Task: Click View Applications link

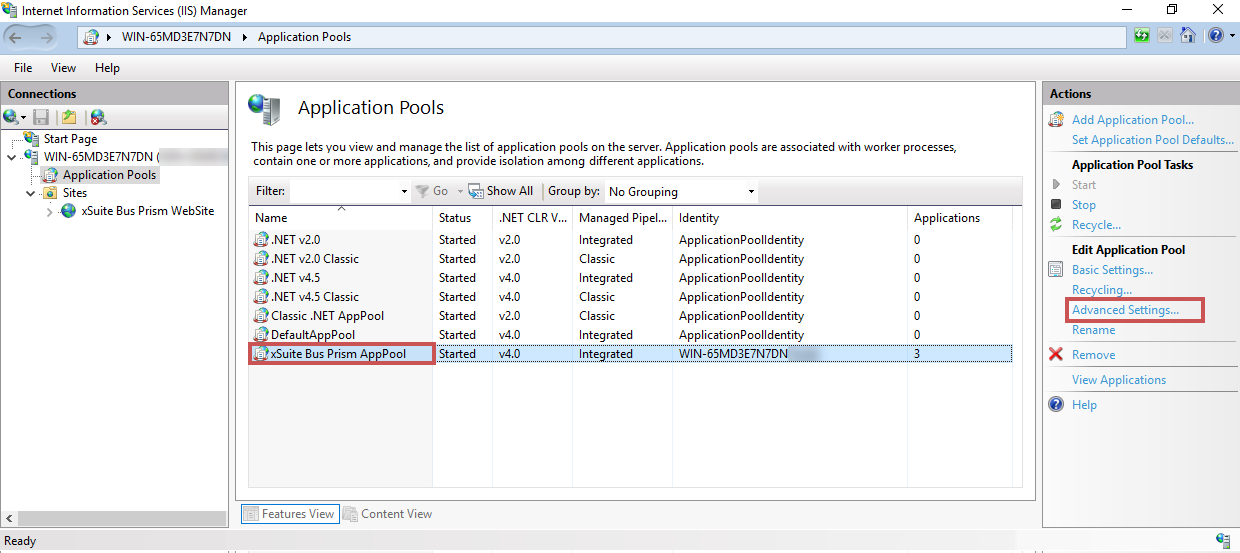Action: tap(1119, 380)
